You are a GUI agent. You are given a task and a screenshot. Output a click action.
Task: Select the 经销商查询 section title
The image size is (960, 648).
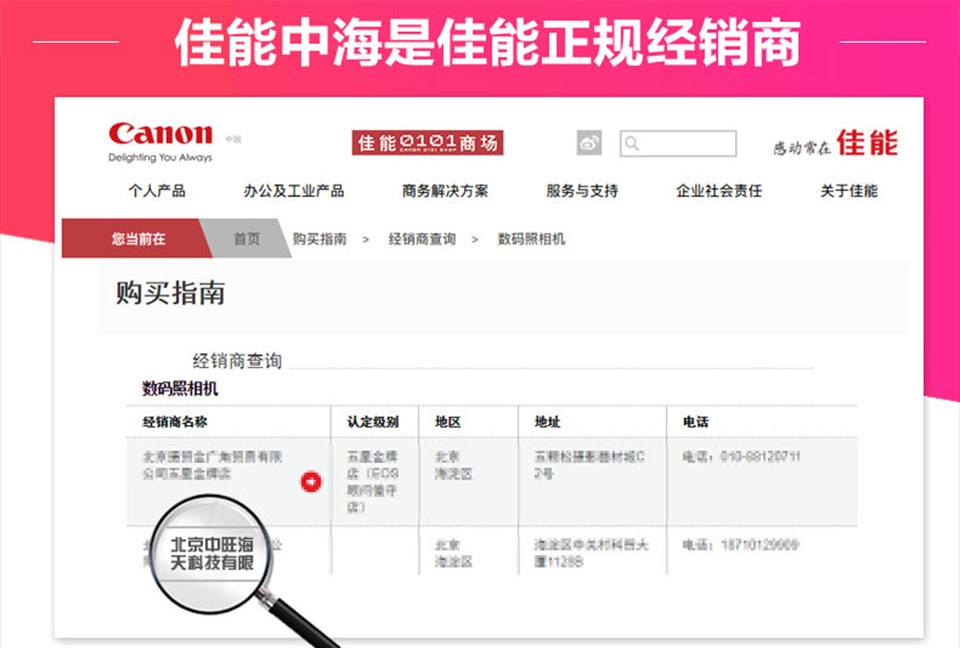[238, 361]
